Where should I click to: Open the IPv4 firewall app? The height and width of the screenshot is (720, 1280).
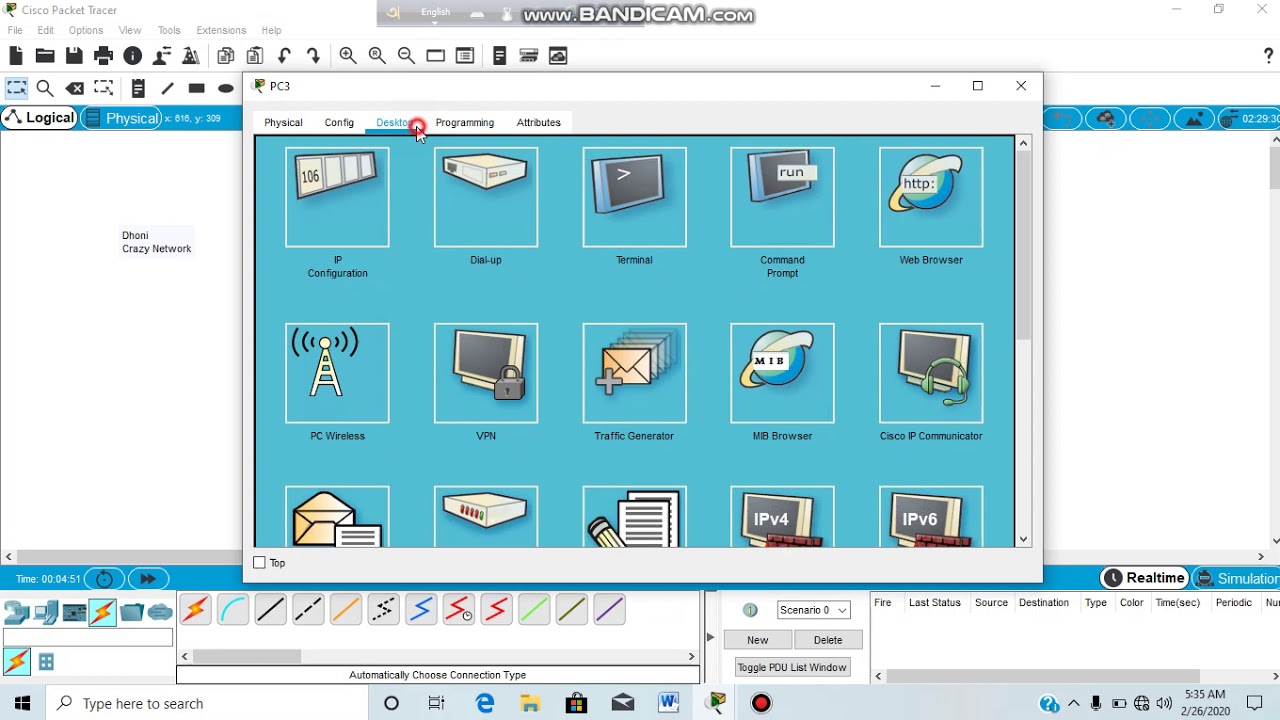tap(782, 517)
